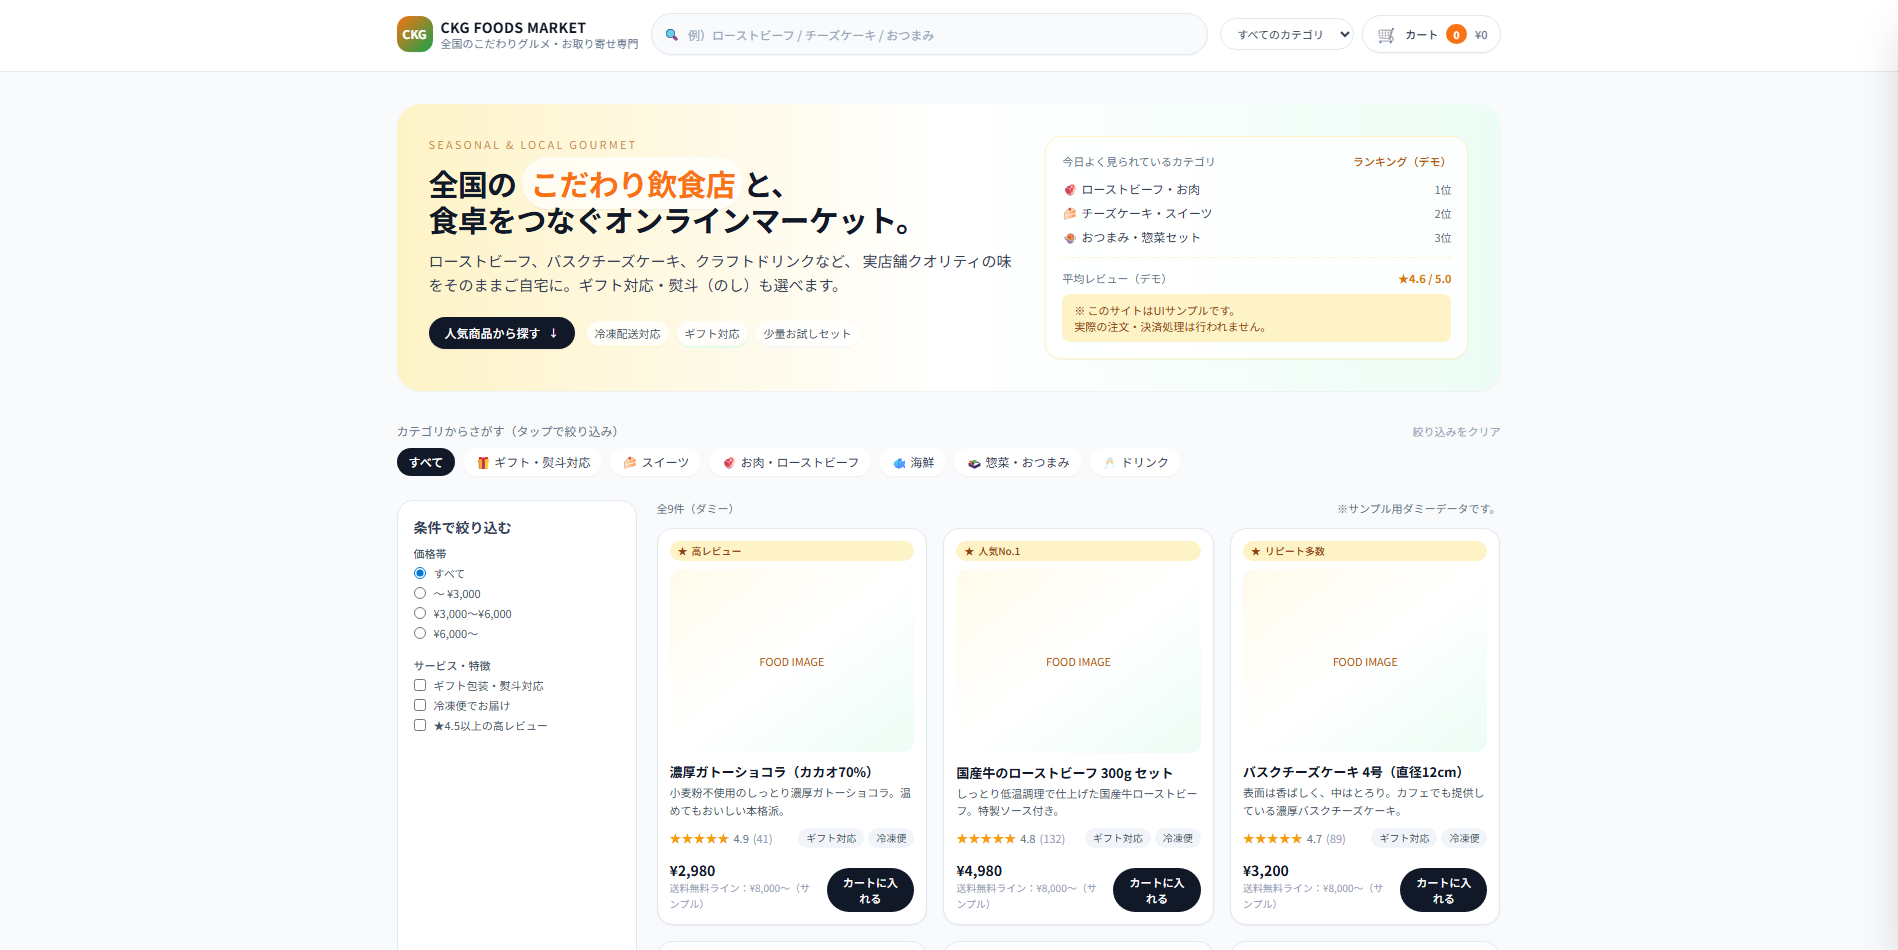Switch to the すべて category tab
This screenshot has height=950, width=1898.
click(425, 462)
